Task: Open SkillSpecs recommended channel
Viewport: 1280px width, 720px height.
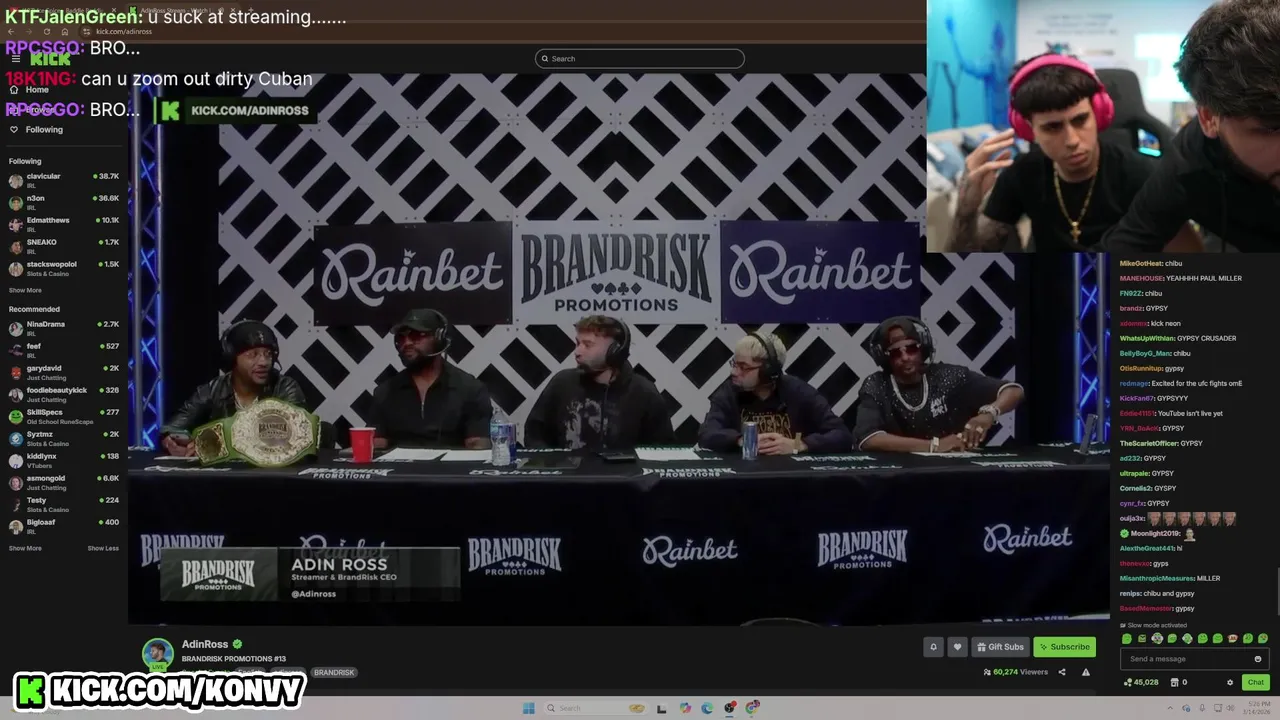Action: pyautogui.click(x=64, y=416)
